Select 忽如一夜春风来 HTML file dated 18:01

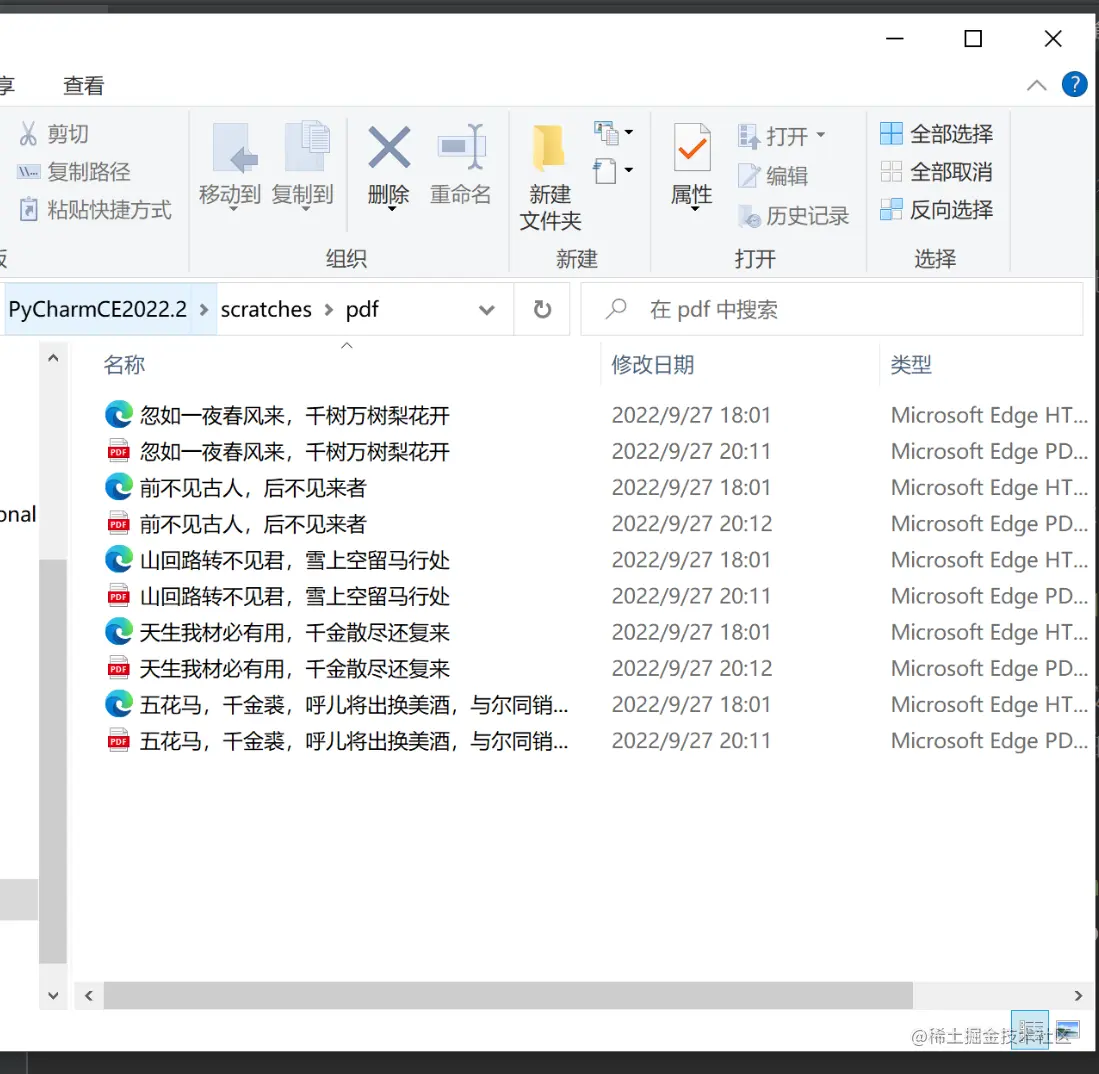(294, 415)
